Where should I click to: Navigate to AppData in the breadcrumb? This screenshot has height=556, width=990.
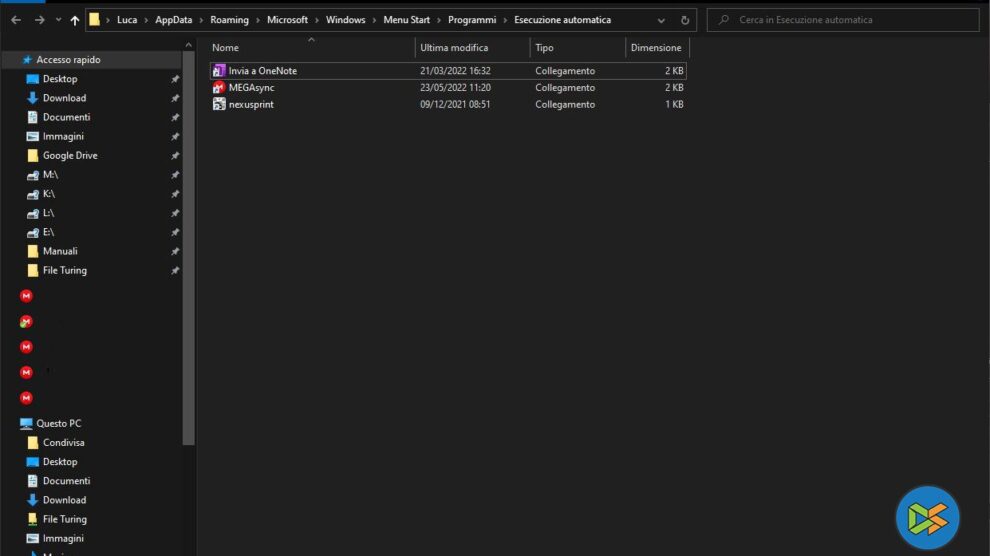pyautogui.click(x=174, y=20)
